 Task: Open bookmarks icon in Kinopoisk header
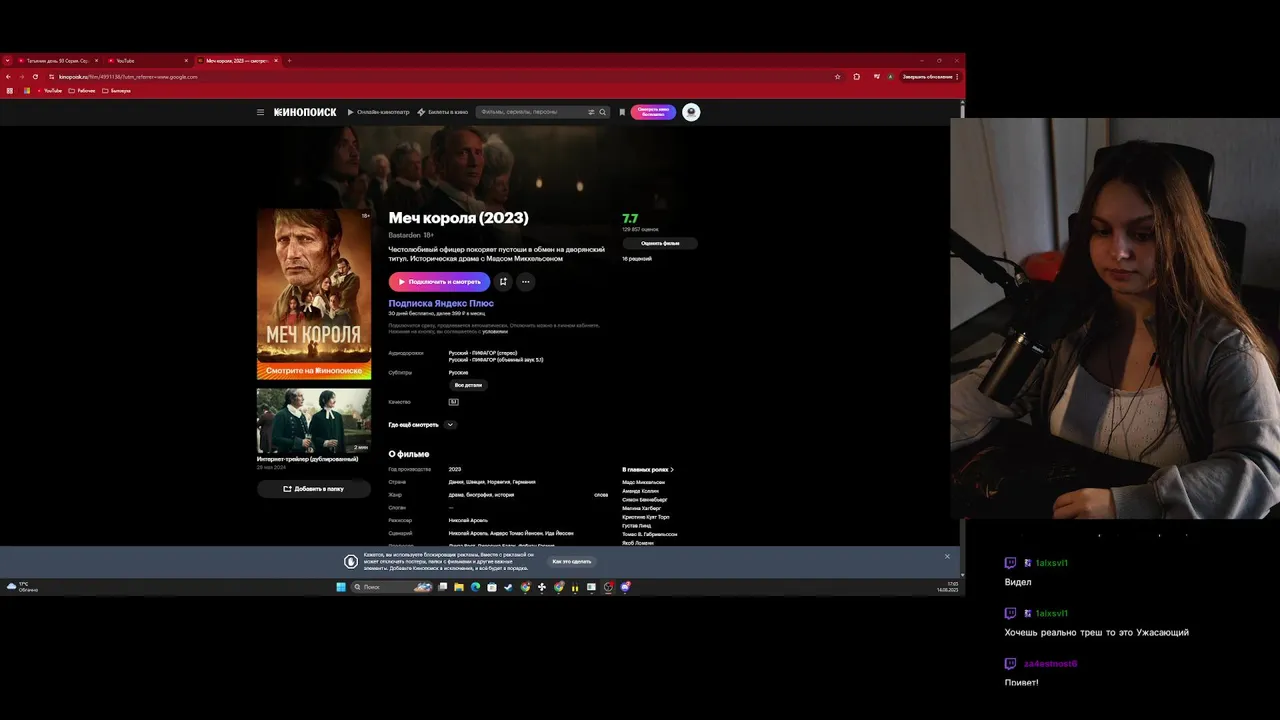point(622,112)
